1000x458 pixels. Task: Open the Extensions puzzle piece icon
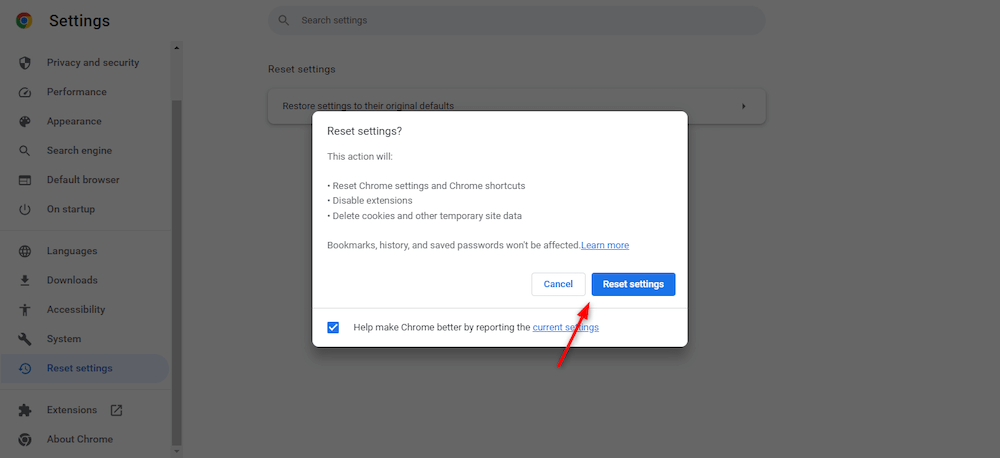pyautogui.click(x=25, y=410)
